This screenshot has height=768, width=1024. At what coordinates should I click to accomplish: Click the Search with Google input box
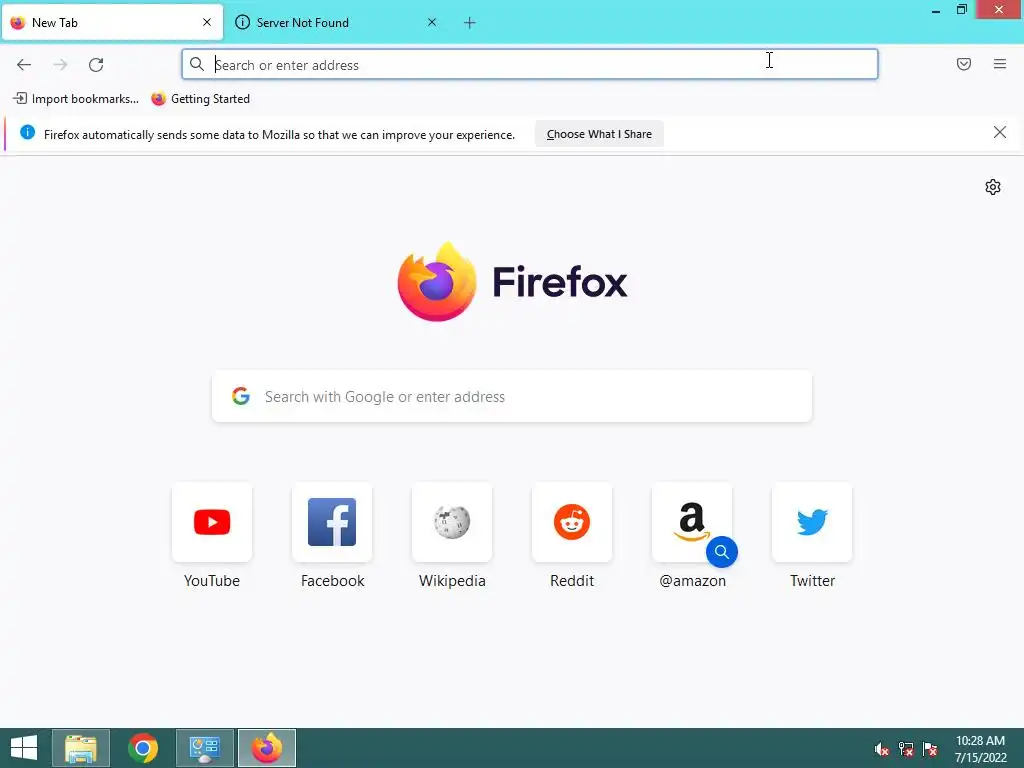[512, 396]
